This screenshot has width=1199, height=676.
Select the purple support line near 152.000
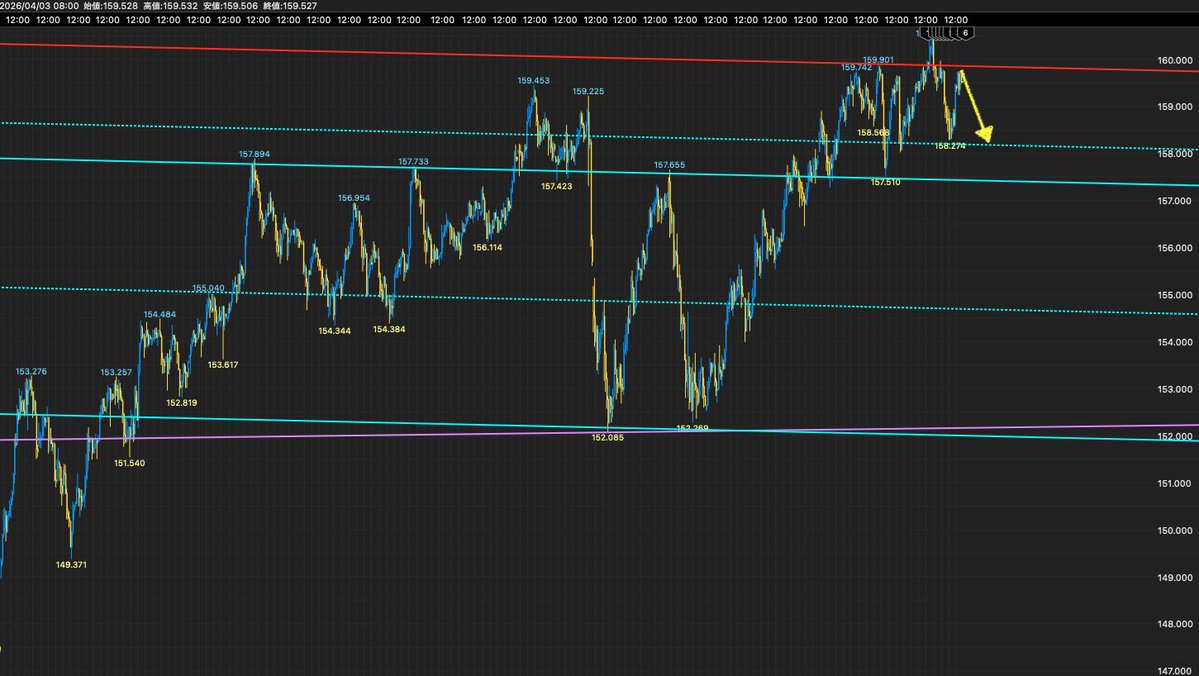600,432
